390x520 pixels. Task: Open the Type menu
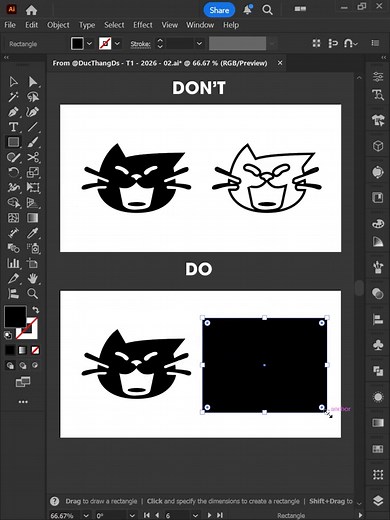(x=87, y=25)
